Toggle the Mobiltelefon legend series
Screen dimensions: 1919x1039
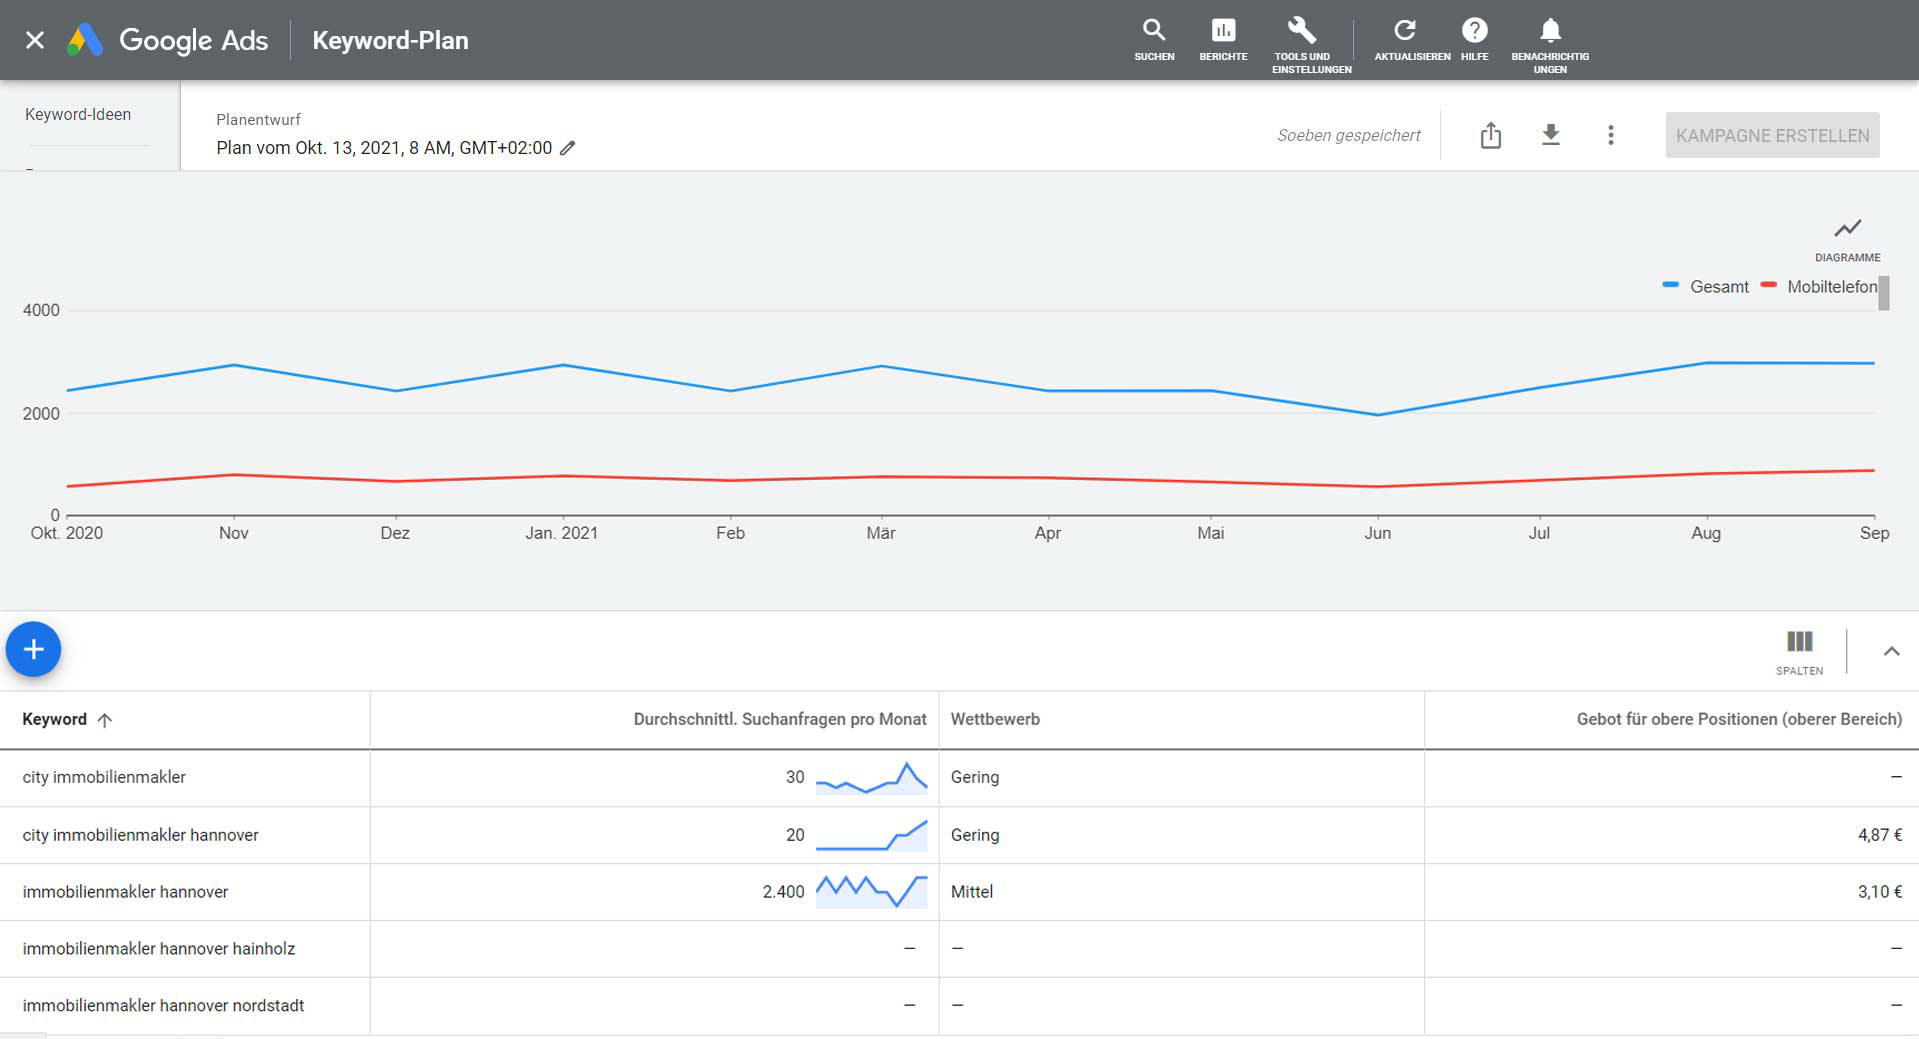click(1820, 287)
